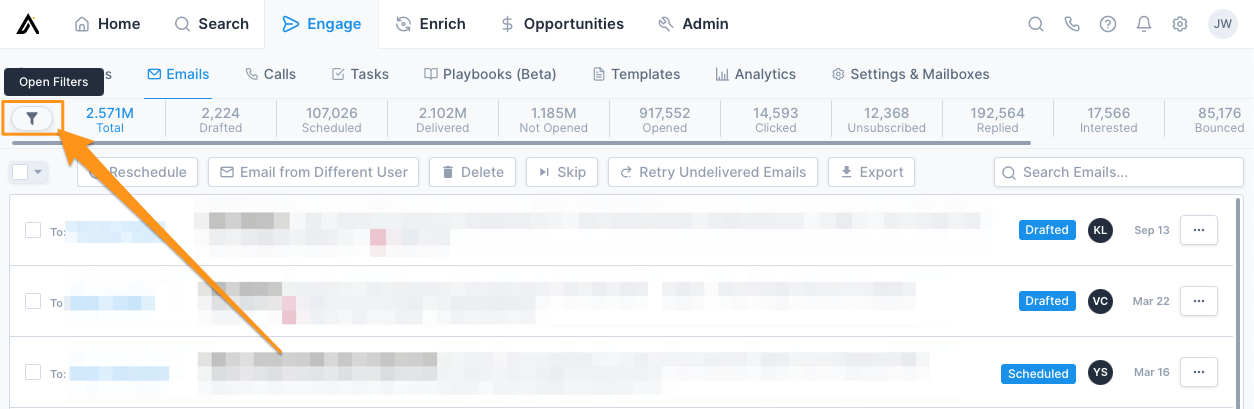Click the Apollo logo icon
The height and width of the screenshot is (409, 1254).
pyautogui.click(x=28, y=24)
